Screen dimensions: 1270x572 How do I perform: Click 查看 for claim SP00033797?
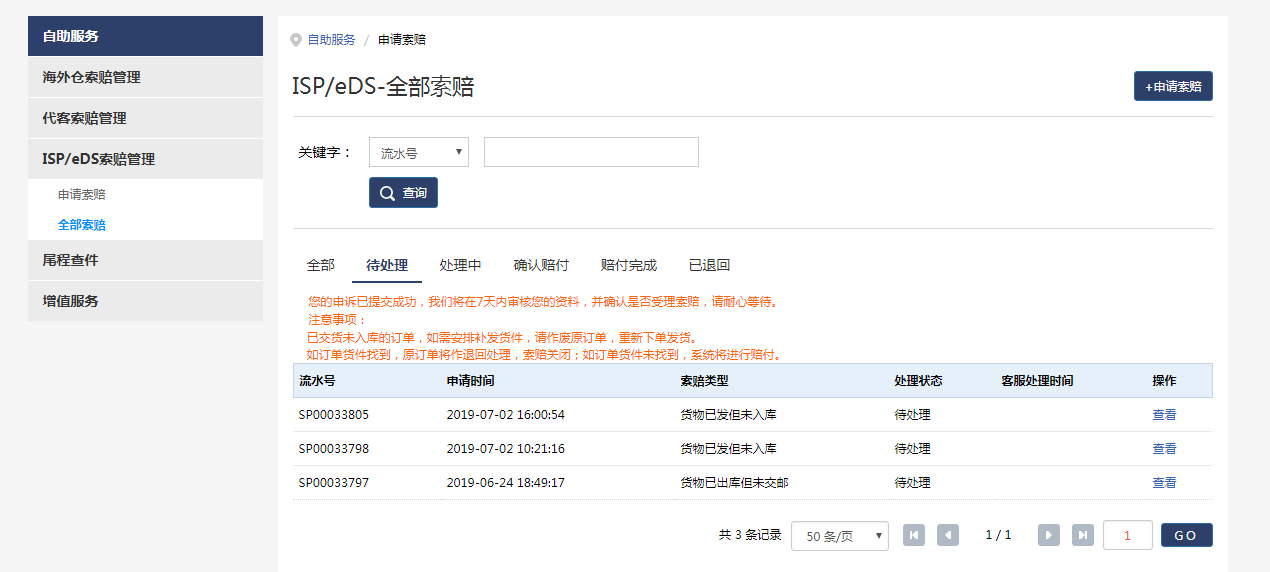[x=1164, y=483]
